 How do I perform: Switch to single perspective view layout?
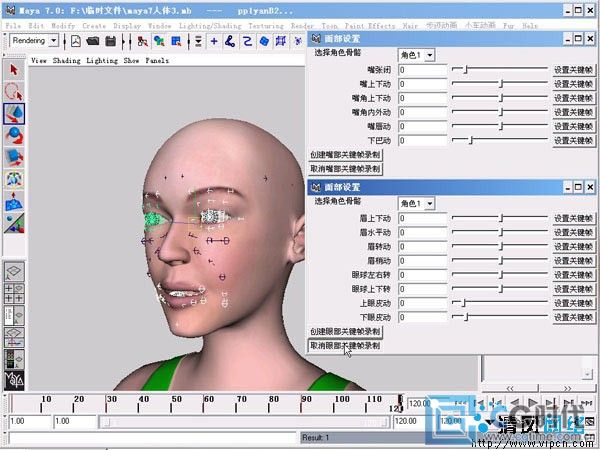click(x=14, y=272)
